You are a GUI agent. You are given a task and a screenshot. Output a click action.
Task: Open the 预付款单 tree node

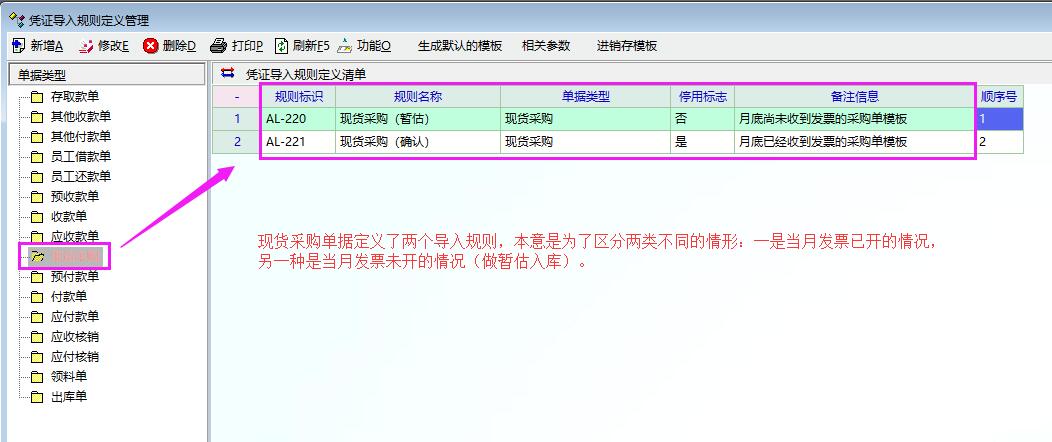point(74,277)
